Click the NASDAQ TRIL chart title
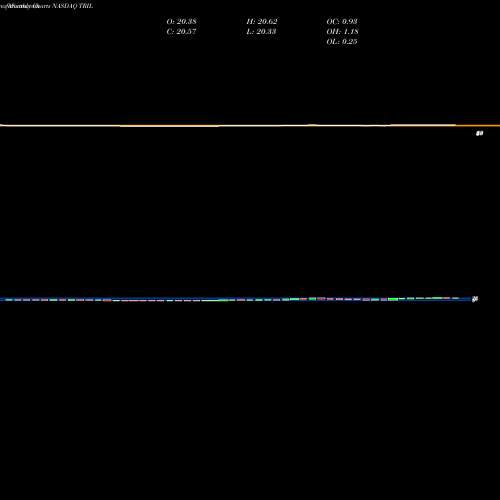Screen dimensions: 500x500 pos(72,6)
